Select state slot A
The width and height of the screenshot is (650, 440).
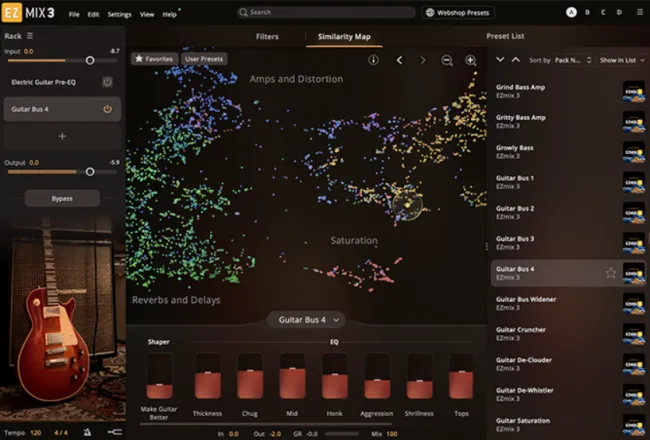point(571,12)
